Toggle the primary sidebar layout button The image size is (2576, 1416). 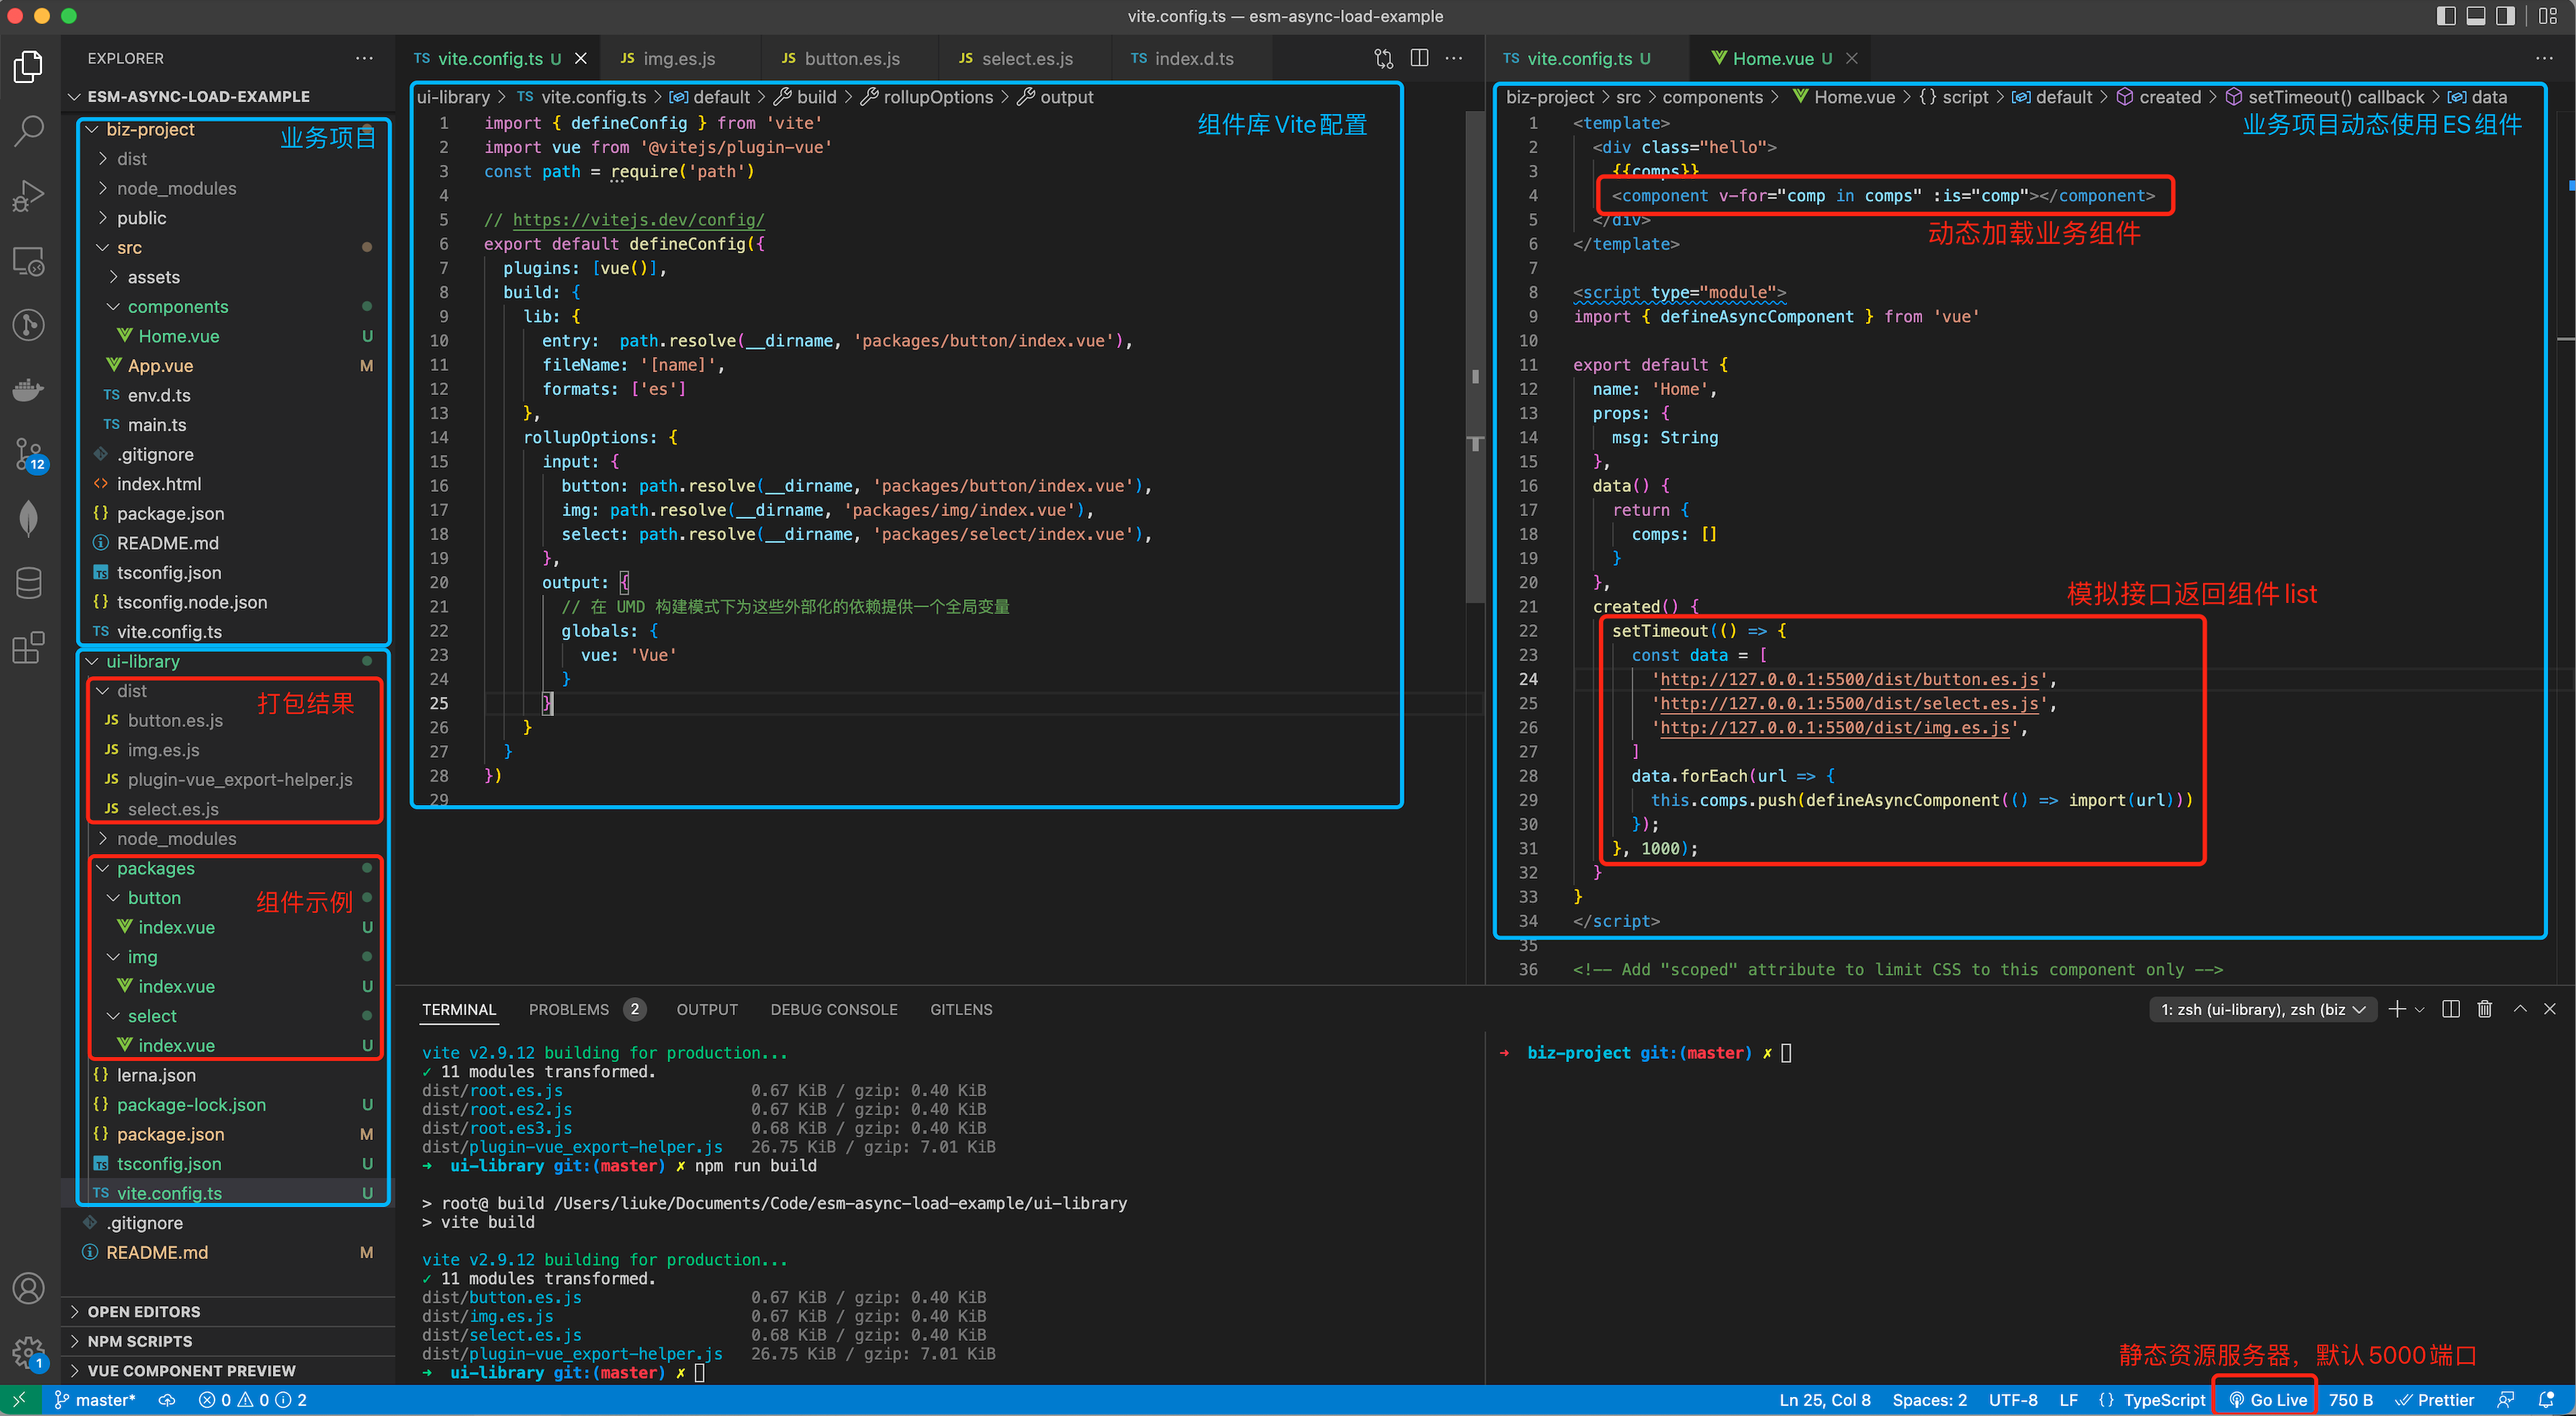[x=2446, y=16]
